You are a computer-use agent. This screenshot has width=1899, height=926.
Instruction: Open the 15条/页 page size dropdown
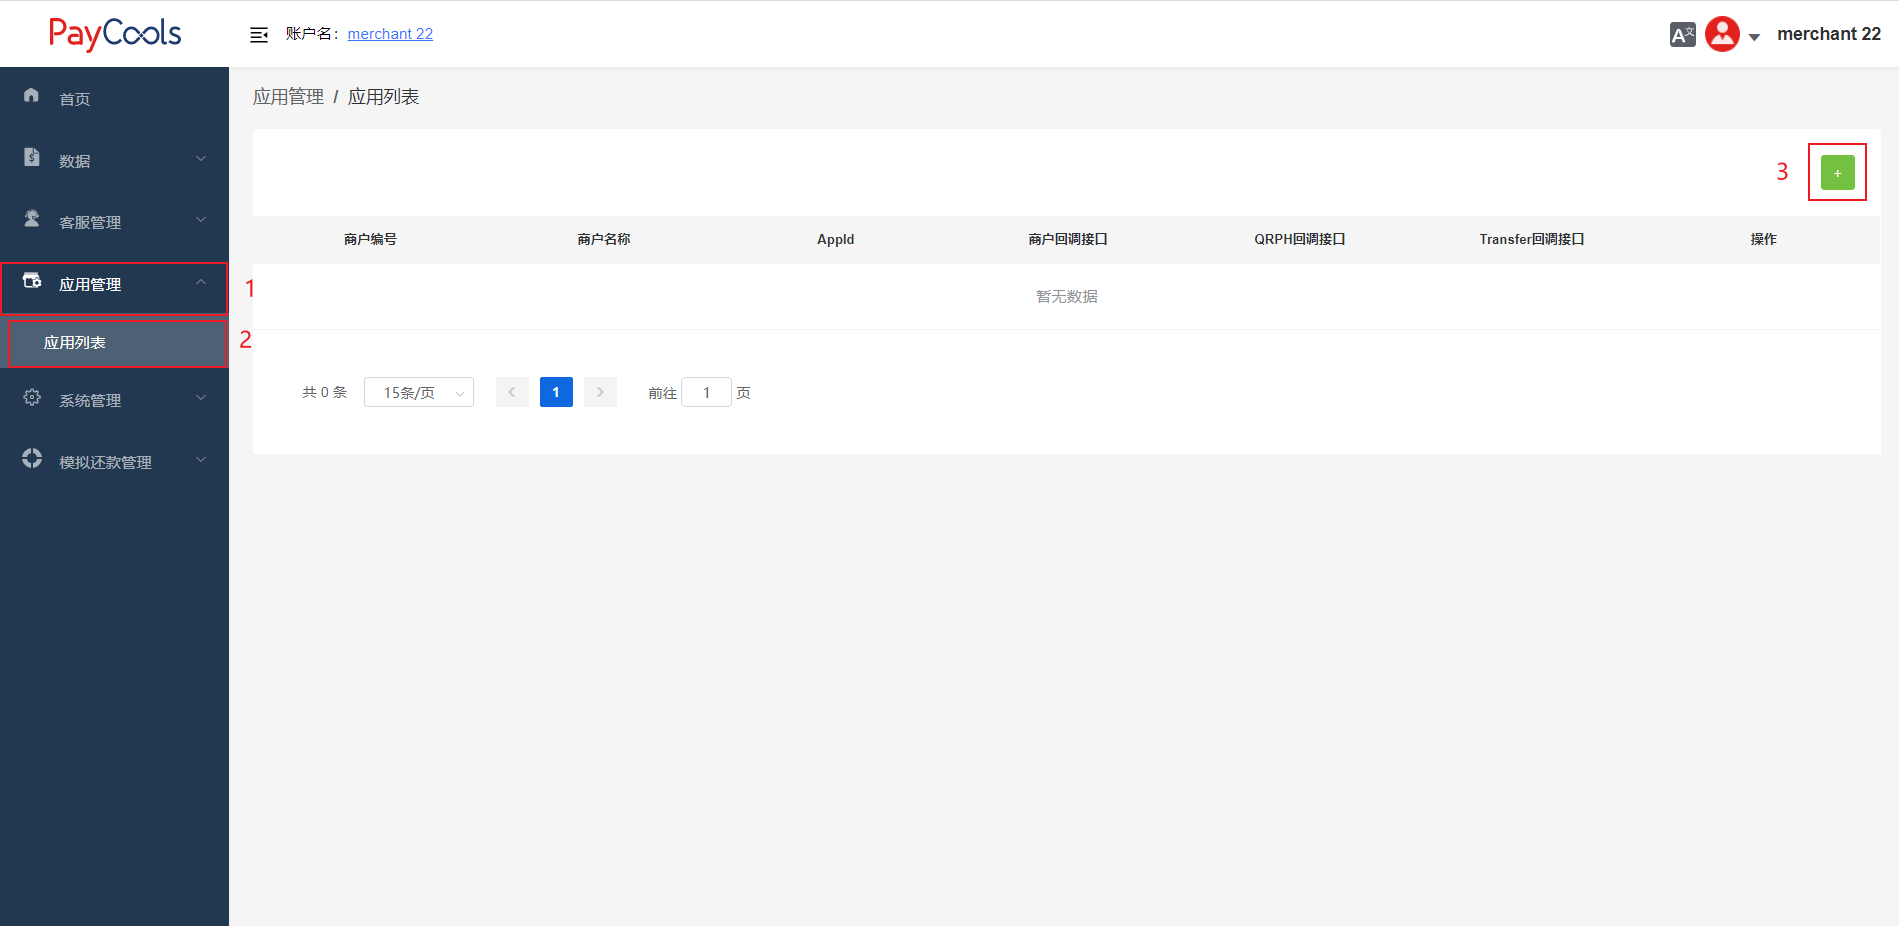click(419, 393)
